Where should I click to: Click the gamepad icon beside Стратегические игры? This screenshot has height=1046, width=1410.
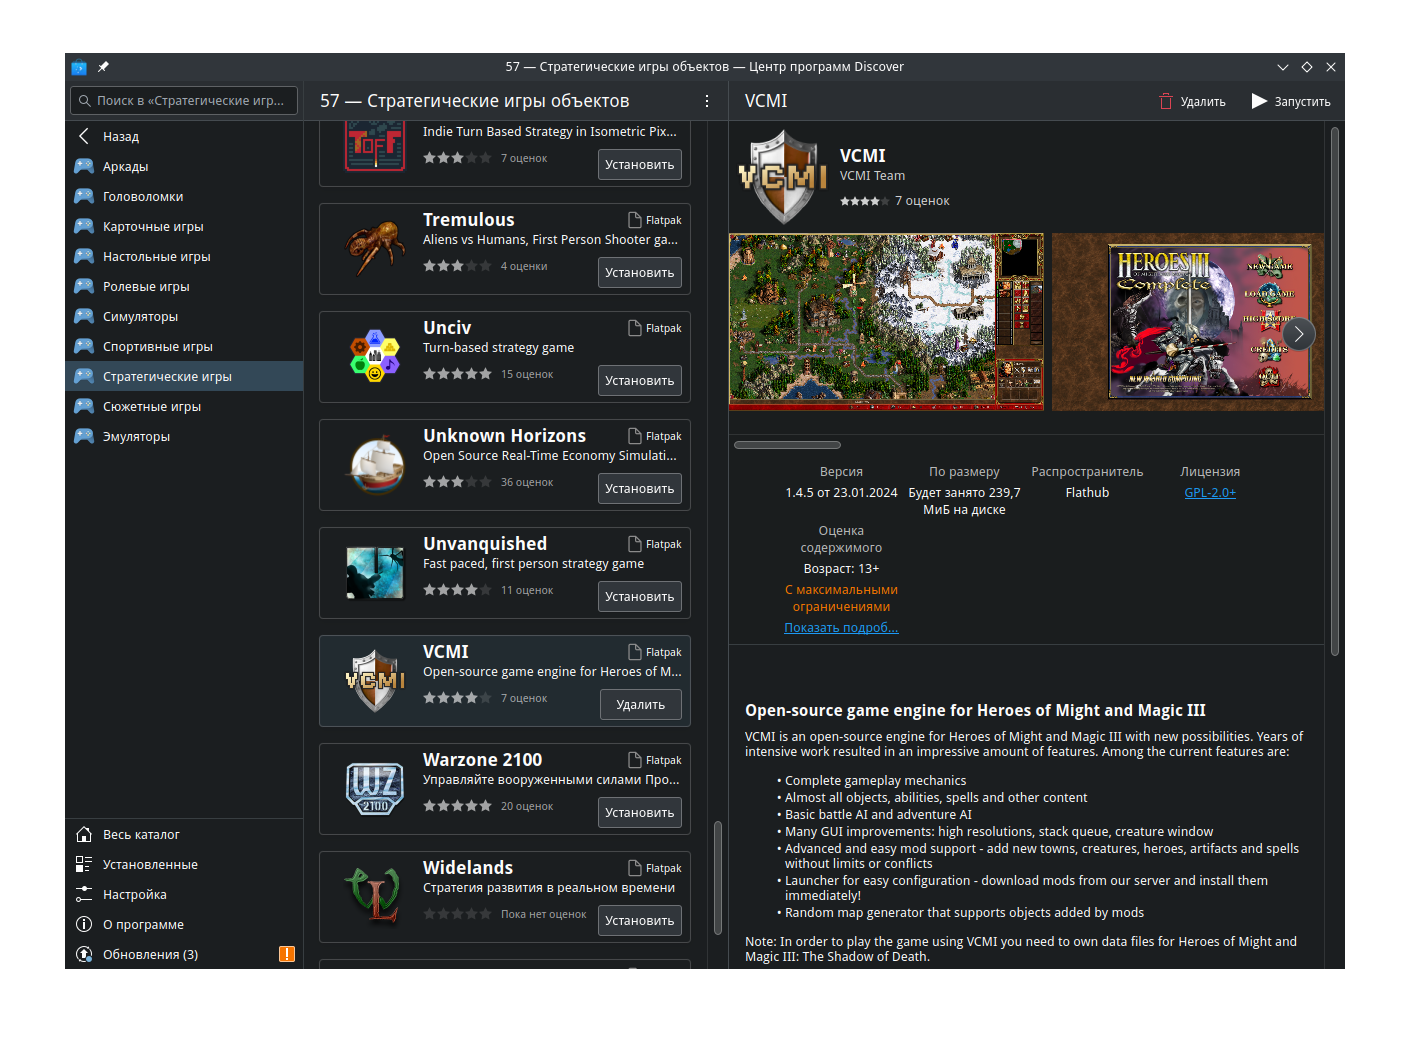click(x=84, y=376)
